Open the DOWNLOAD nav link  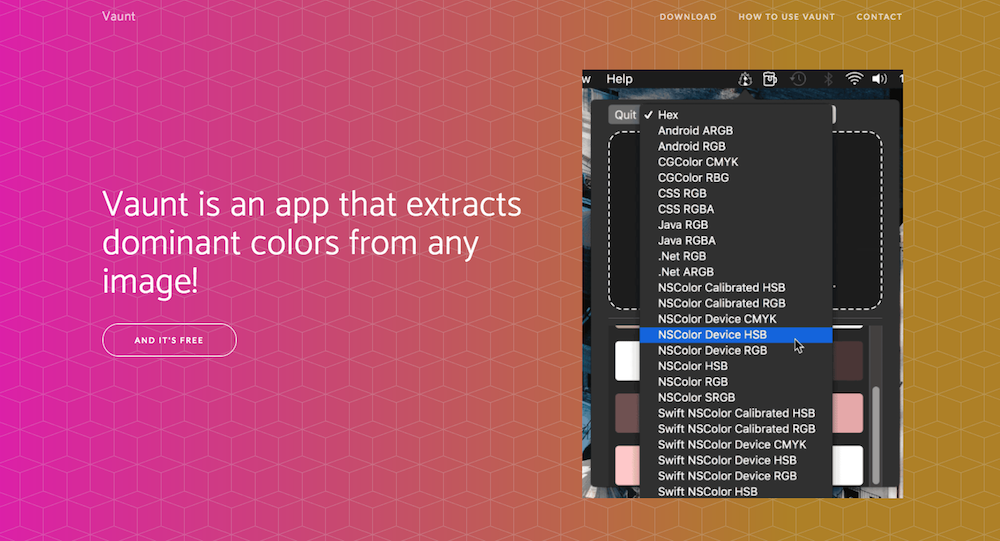[688, 17]
